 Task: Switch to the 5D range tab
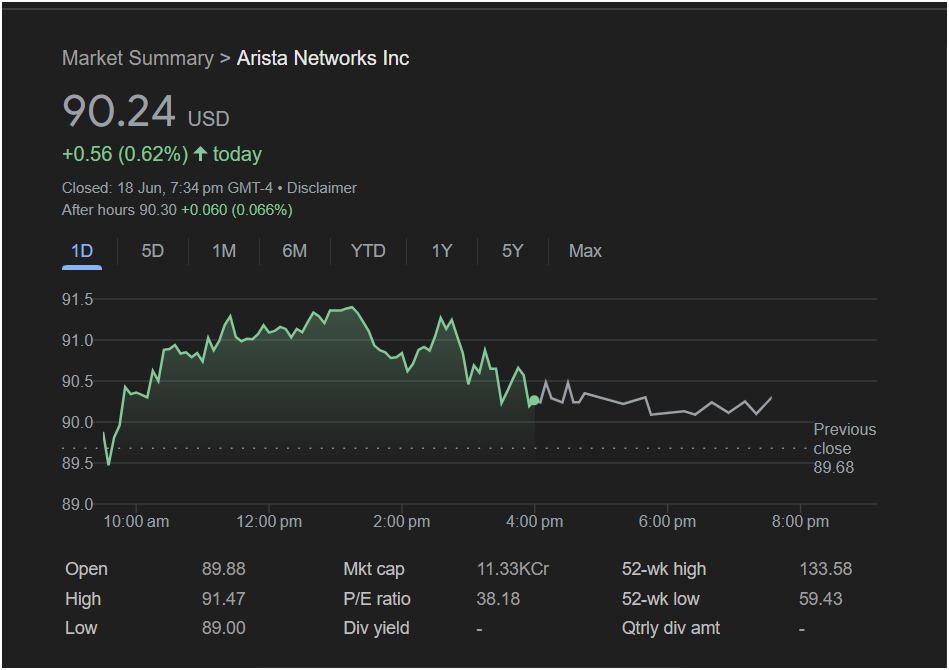[x=153, y=251]
